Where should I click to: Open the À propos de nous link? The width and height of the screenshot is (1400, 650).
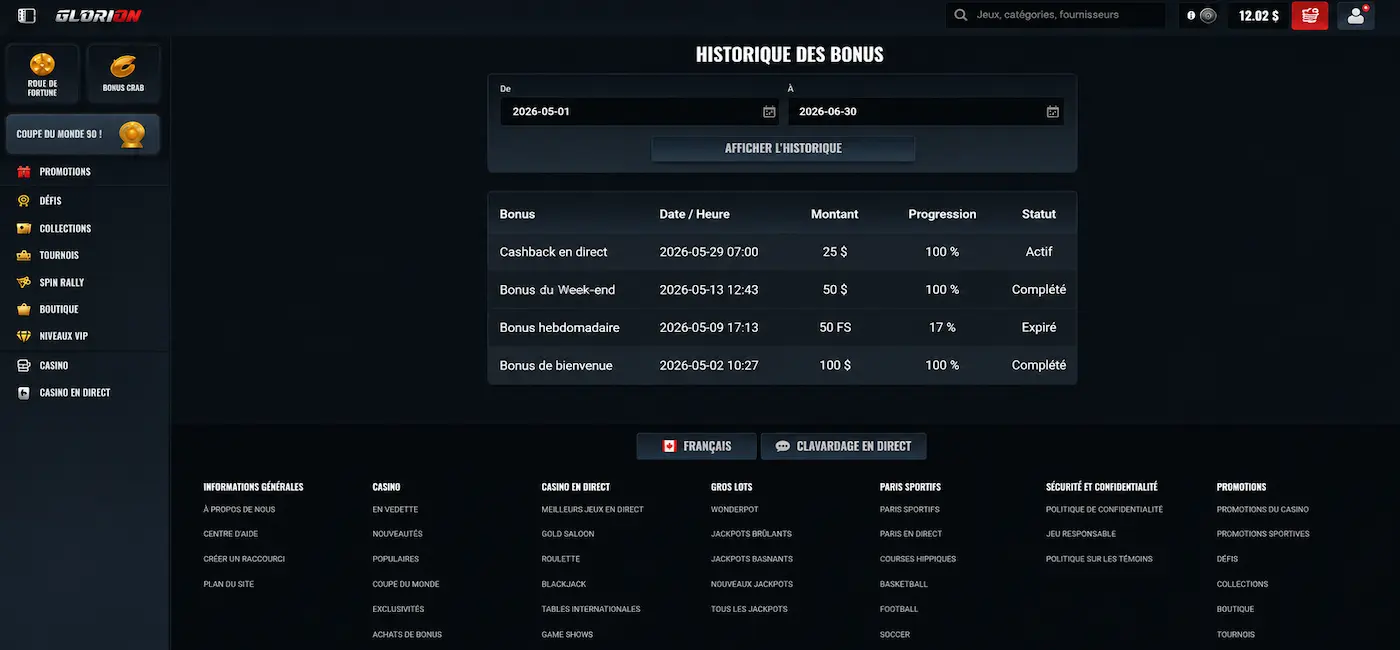coord(239,510)
